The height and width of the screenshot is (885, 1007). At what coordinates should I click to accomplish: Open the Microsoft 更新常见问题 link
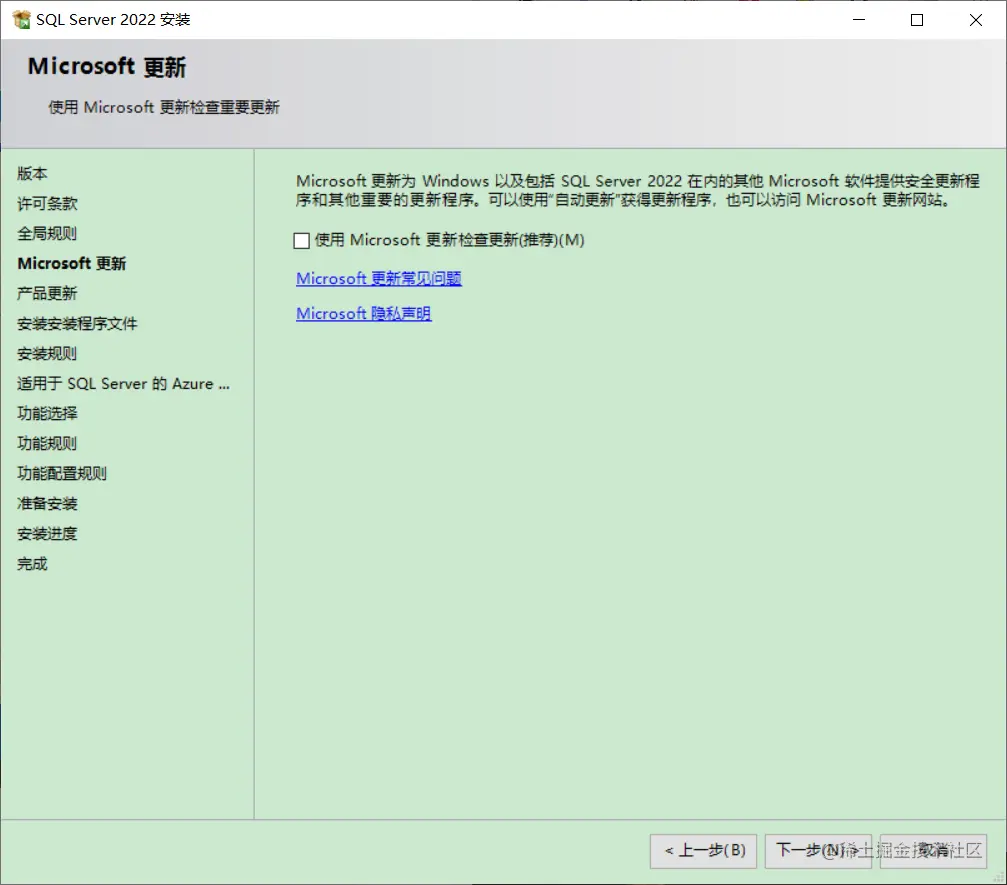pyautogui.click(x=379, y=278)
